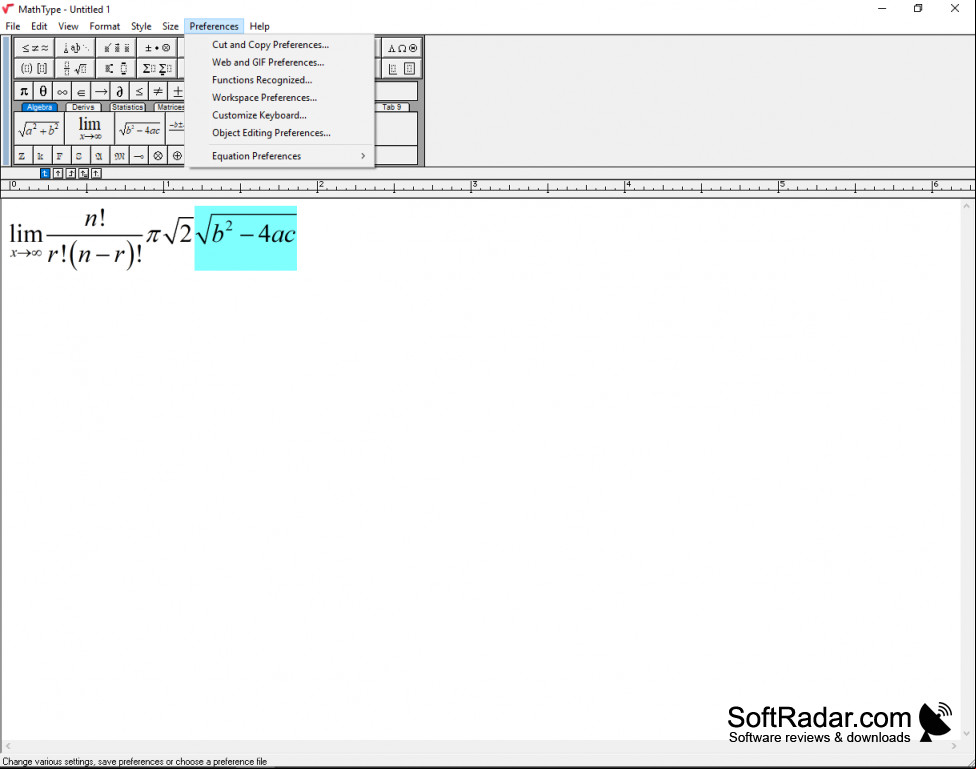Open the Edit menu
Screen dimensions: 976x769
click(39, 26)
